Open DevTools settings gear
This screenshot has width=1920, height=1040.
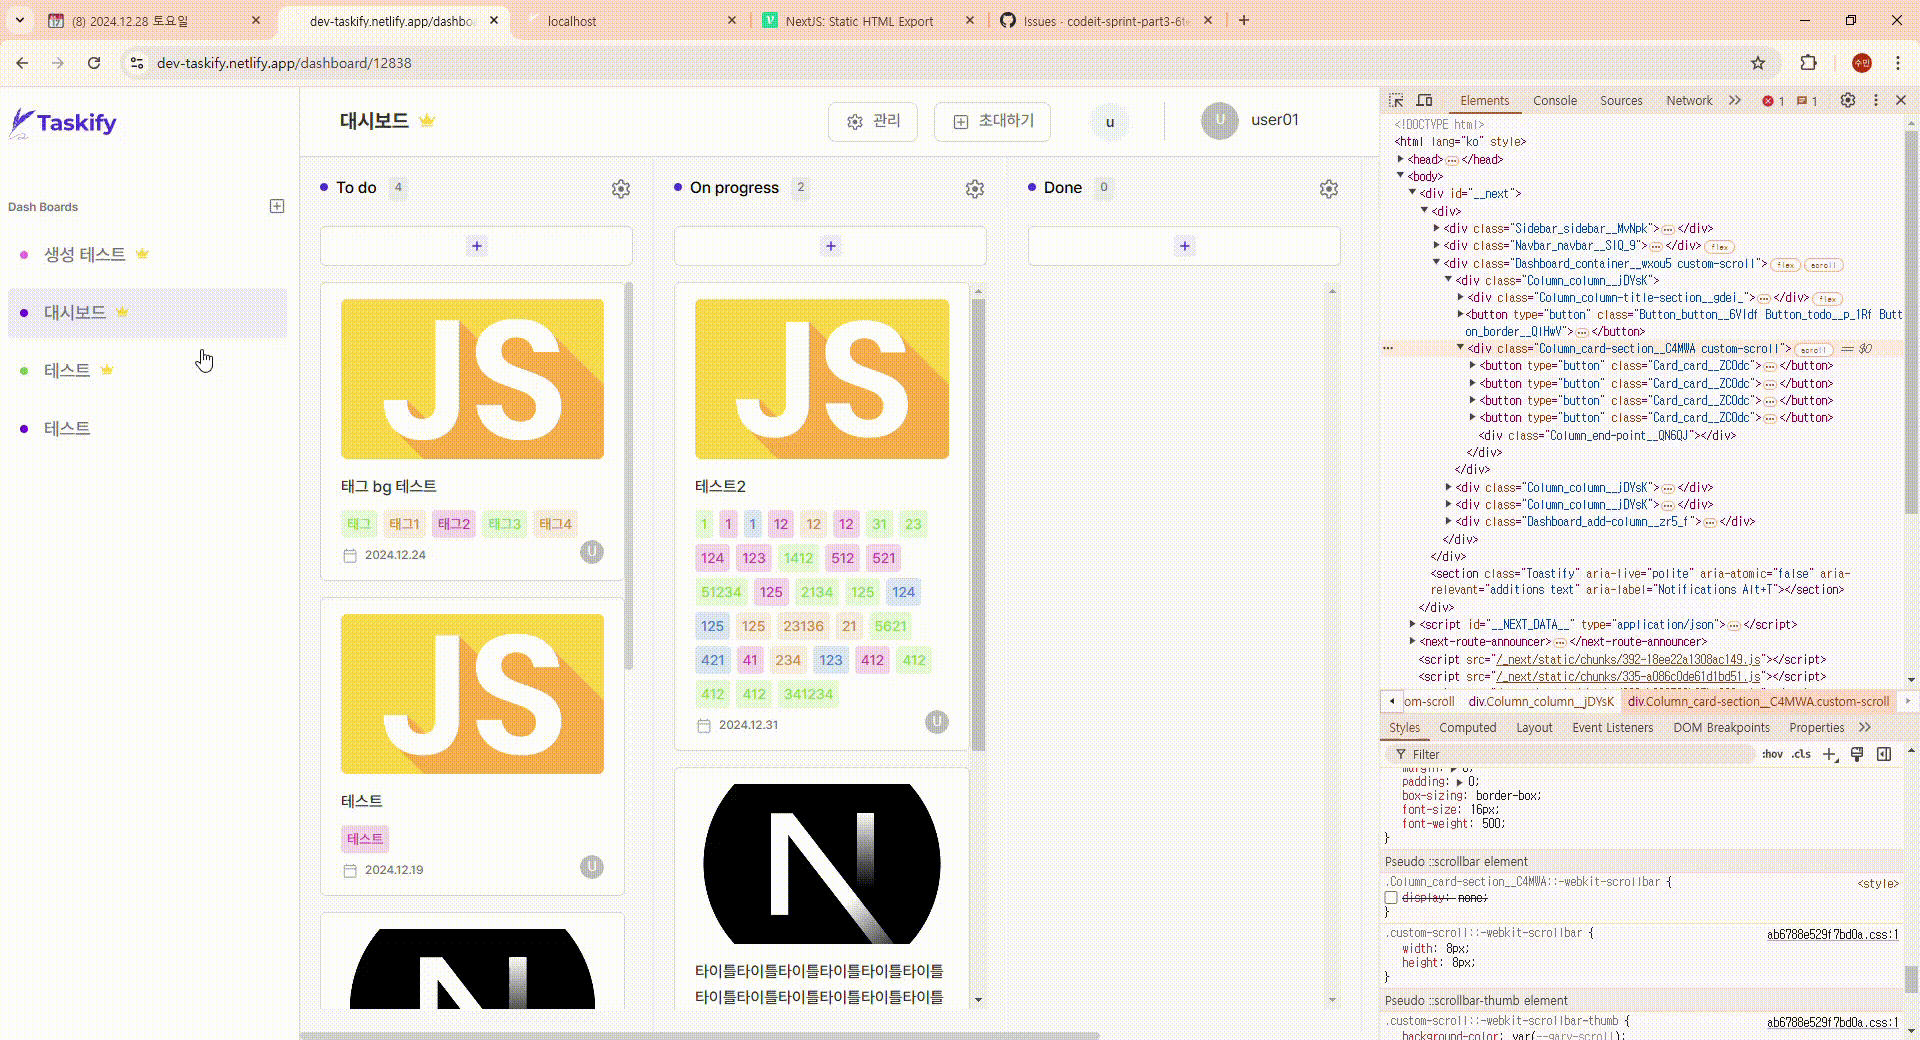(1848, 100)
